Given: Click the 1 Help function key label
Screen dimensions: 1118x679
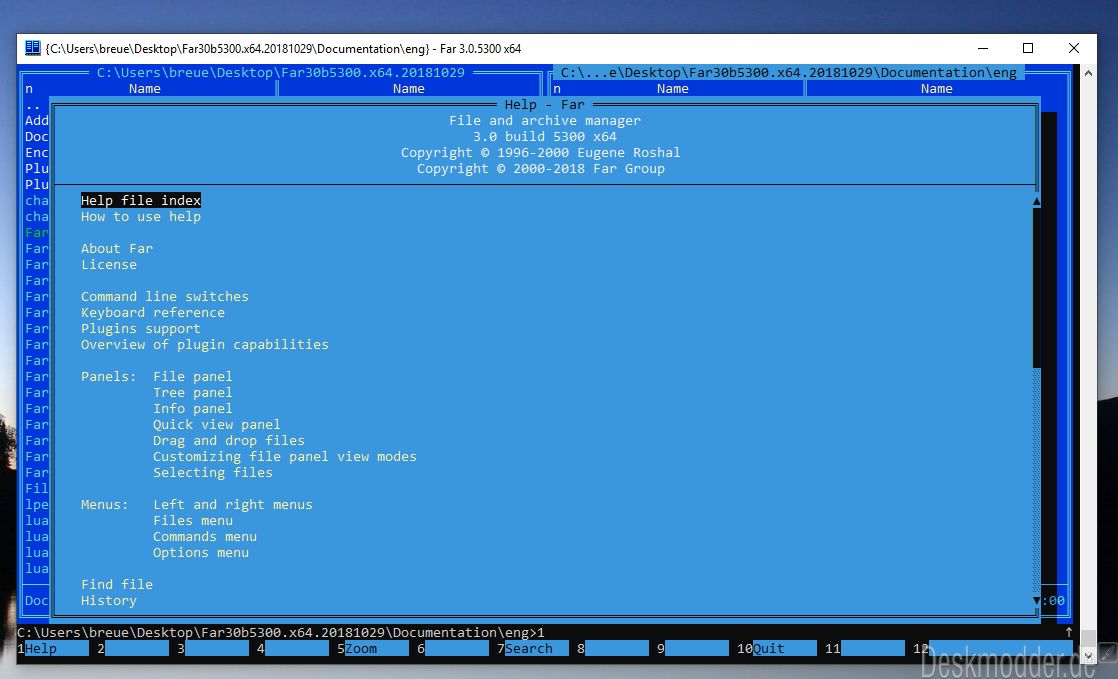Looking at the screenshot, I should pos(53,648).
